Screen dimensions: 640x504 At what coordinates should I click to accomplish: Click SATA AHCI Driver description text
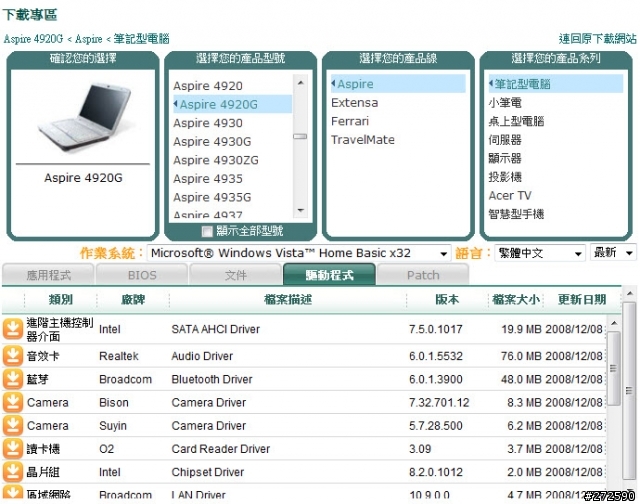point(216,329)
